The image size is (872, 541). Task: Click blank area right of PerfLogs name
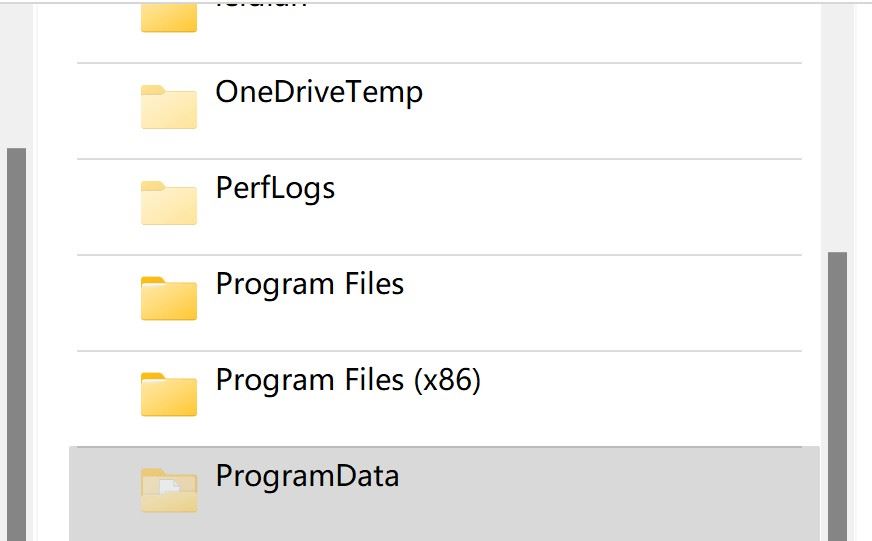point(580,206)
